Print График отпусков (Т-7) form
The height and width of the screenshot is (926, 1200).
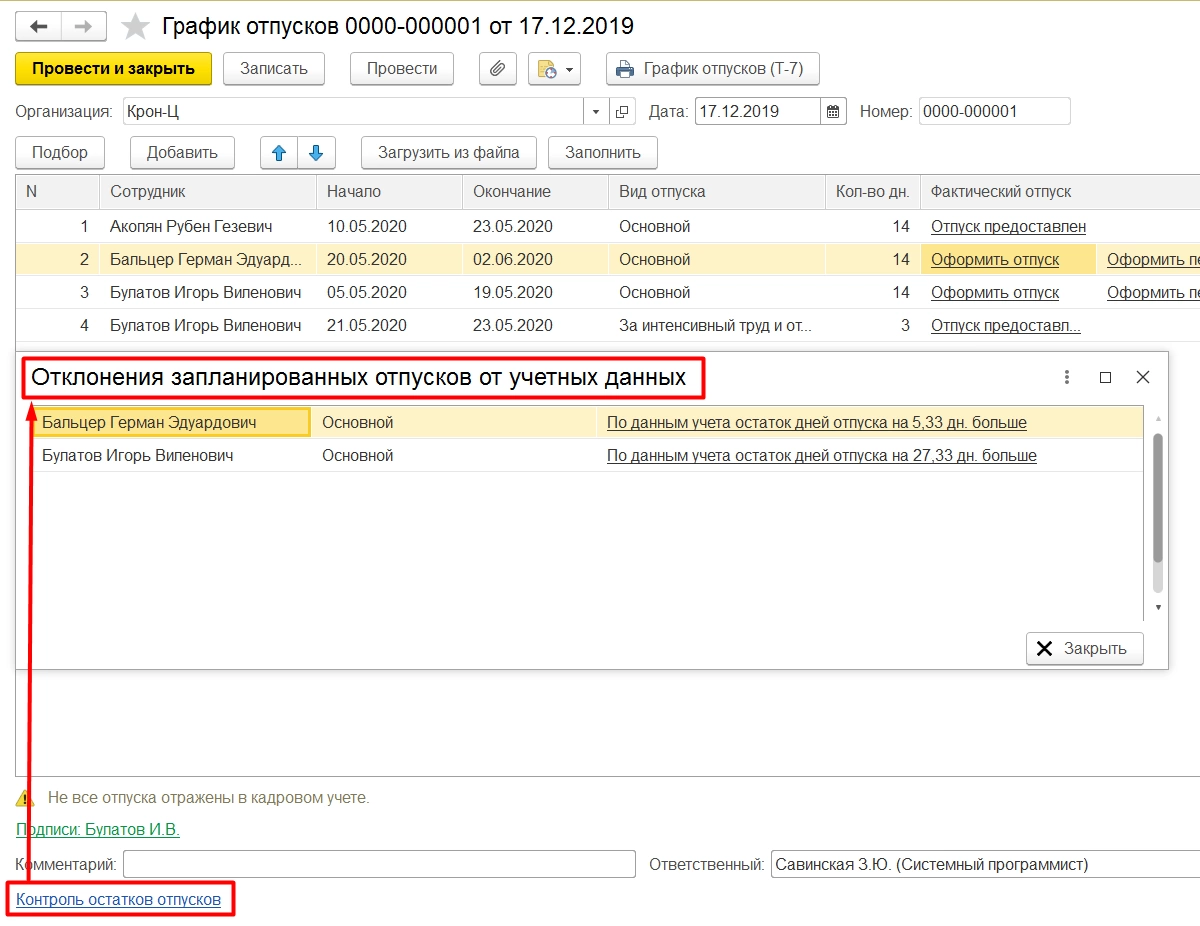712,69
